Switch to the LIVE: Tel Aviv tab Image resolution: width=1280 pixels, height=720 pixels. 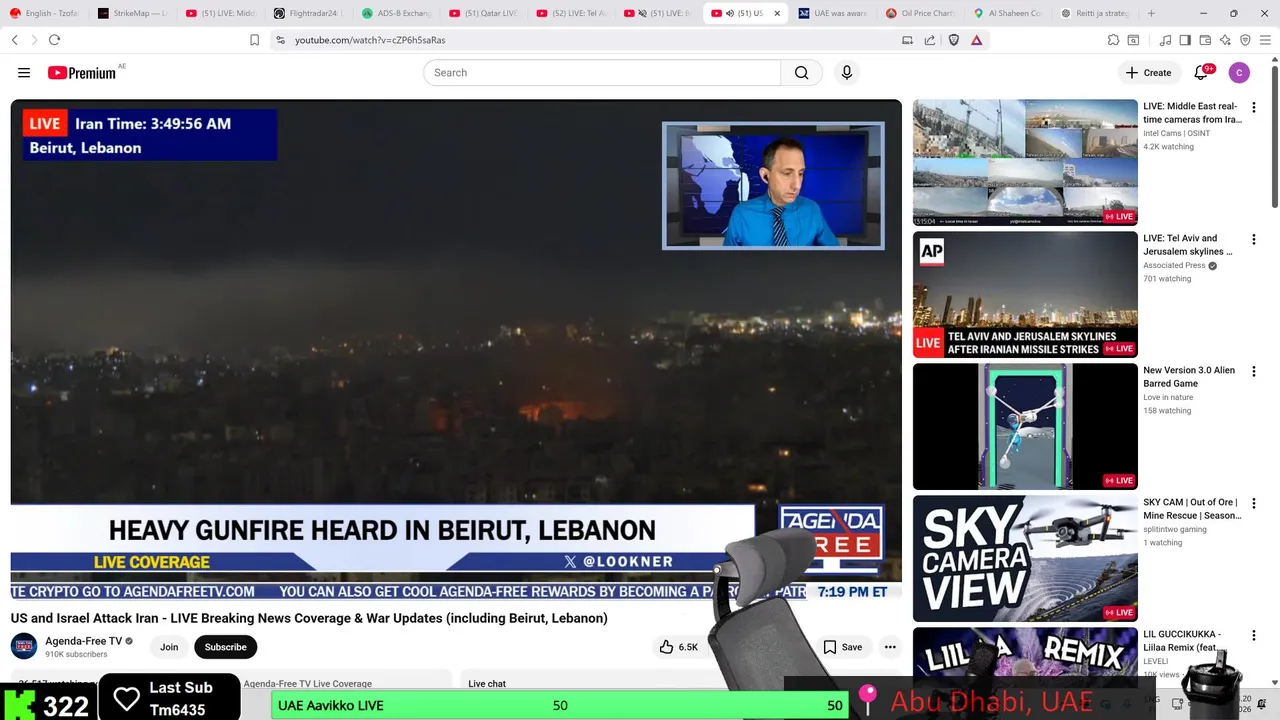tap(570, 13)
